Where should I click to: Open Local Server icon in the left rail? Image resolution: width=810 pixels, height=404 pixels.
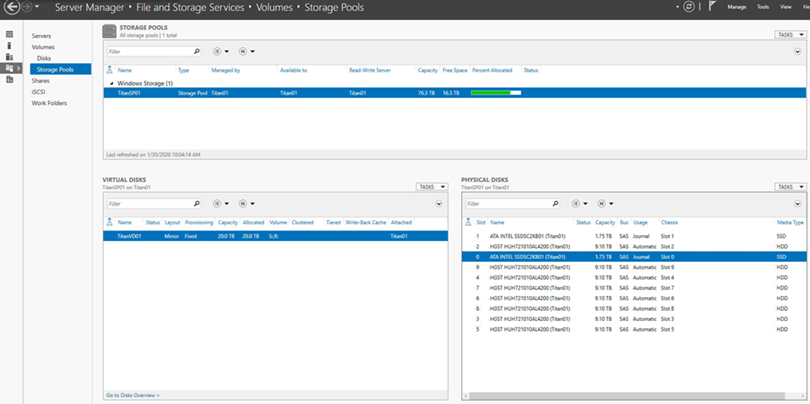9,45
